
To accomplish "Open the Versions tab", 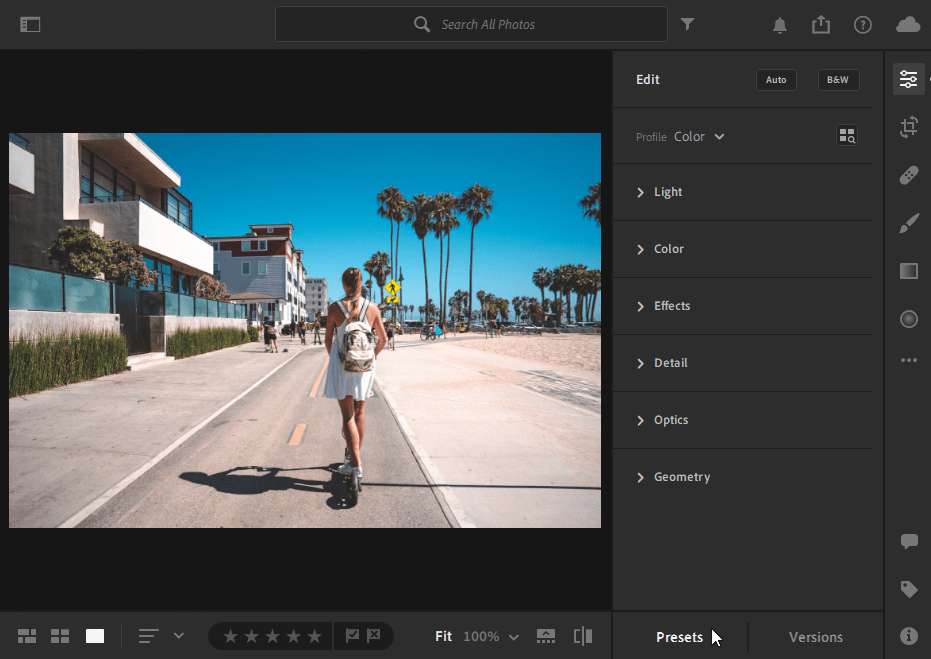I will 816,637.
